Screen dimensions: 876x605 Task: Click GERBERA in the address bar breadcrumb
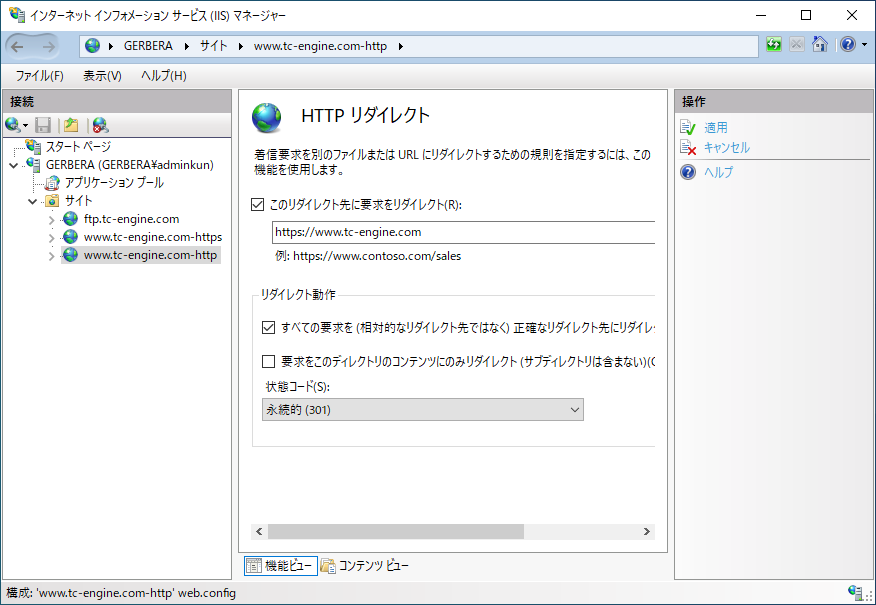pos(148,46)
